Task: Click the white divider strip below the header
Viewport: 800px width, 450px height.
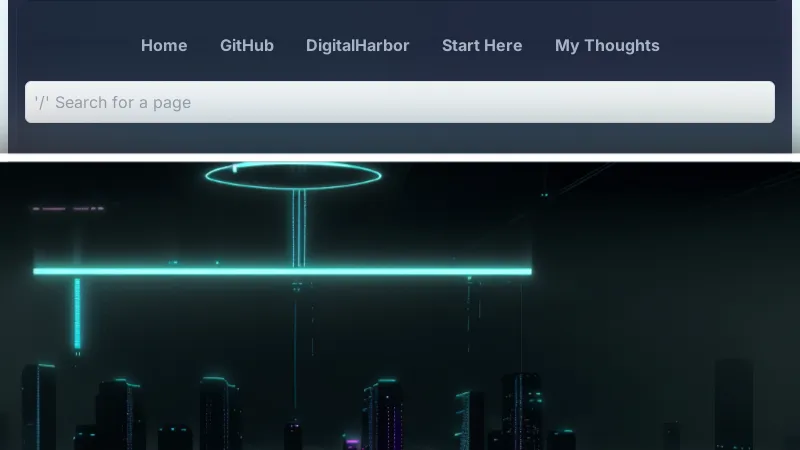Action: coord(400,157)
